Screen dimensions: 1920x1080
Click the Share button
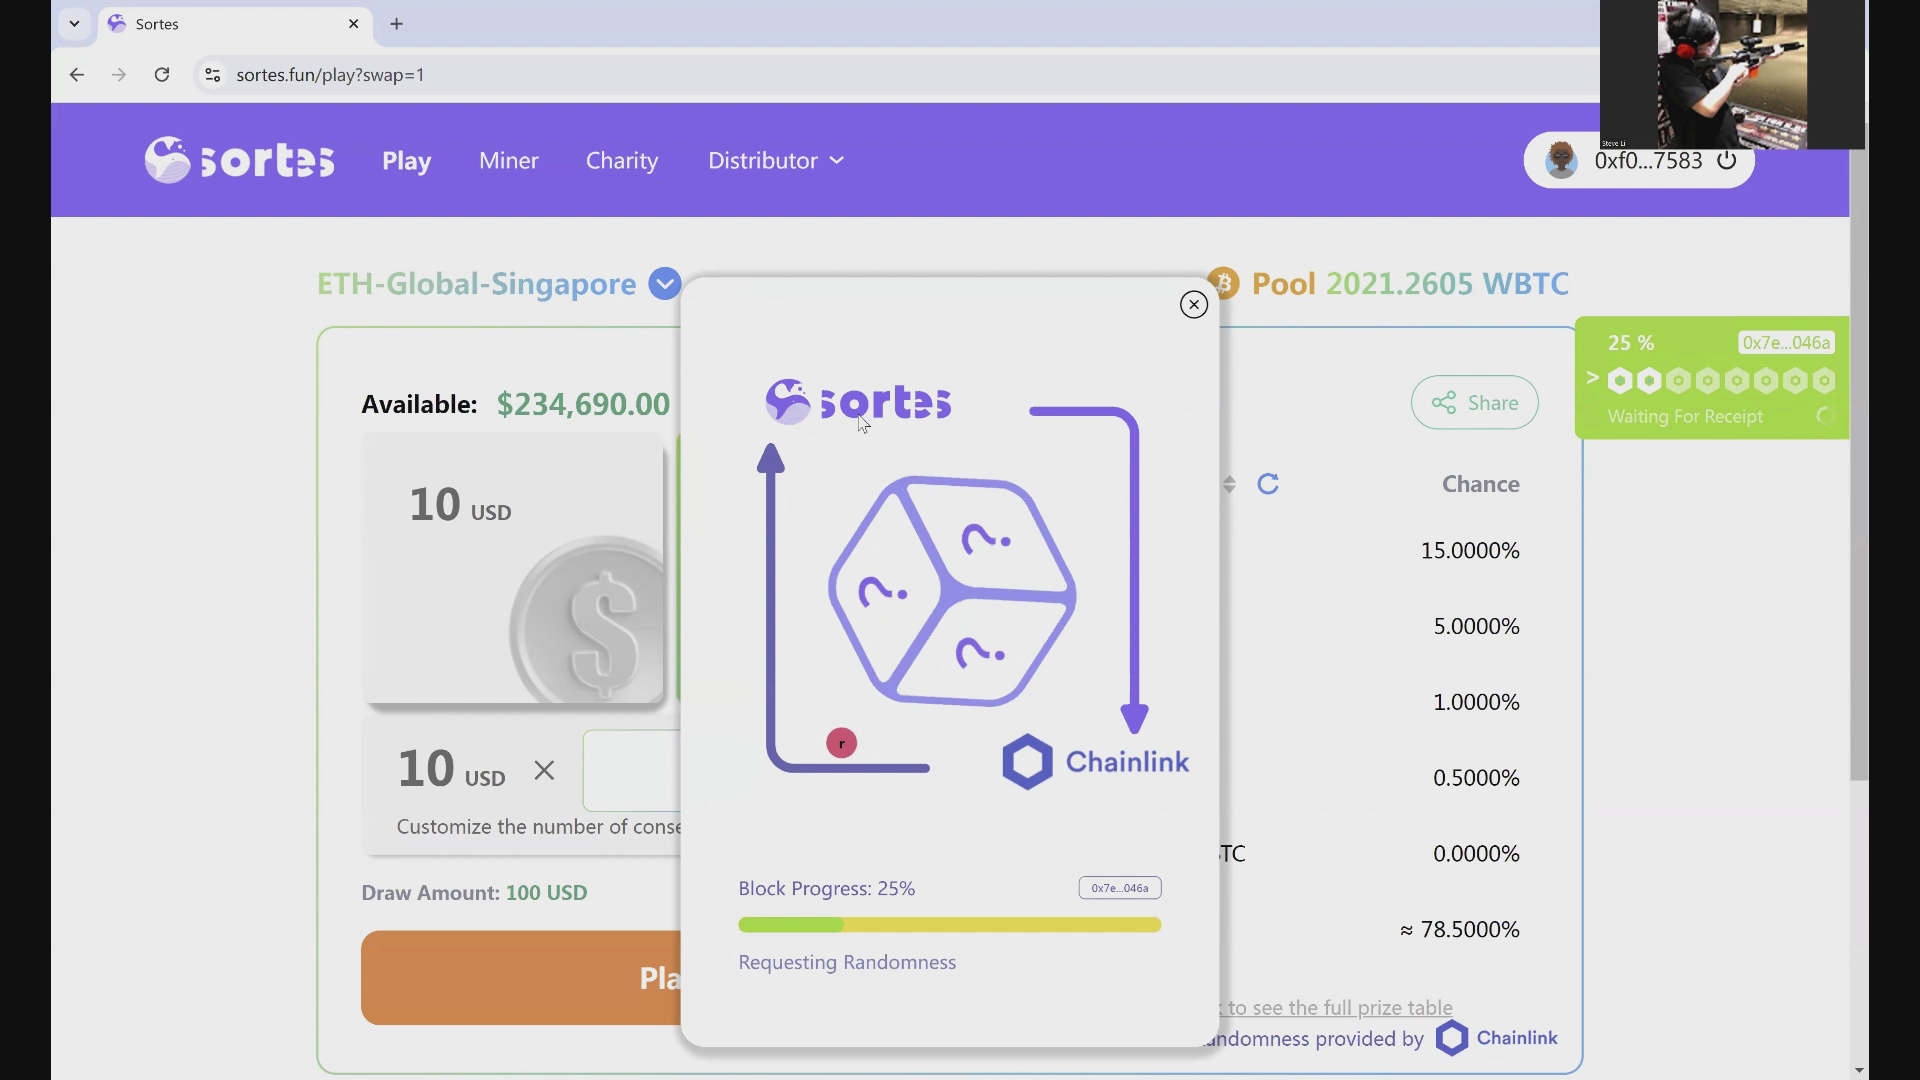(x=1474, y=402)
